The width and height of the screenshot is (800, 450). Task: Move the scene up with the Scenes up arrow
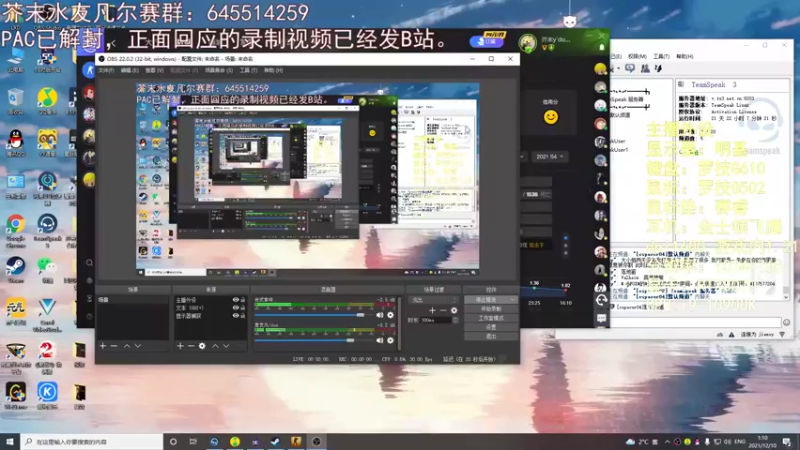coord(127,346)
